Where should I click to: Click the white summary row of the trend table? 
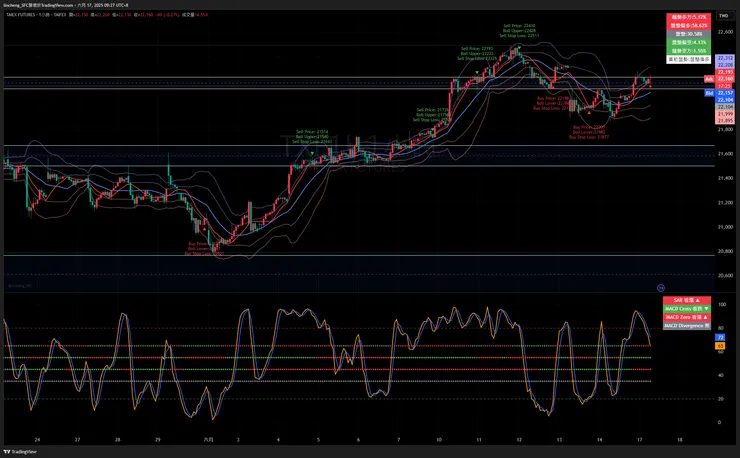click(x=689, y=59)
